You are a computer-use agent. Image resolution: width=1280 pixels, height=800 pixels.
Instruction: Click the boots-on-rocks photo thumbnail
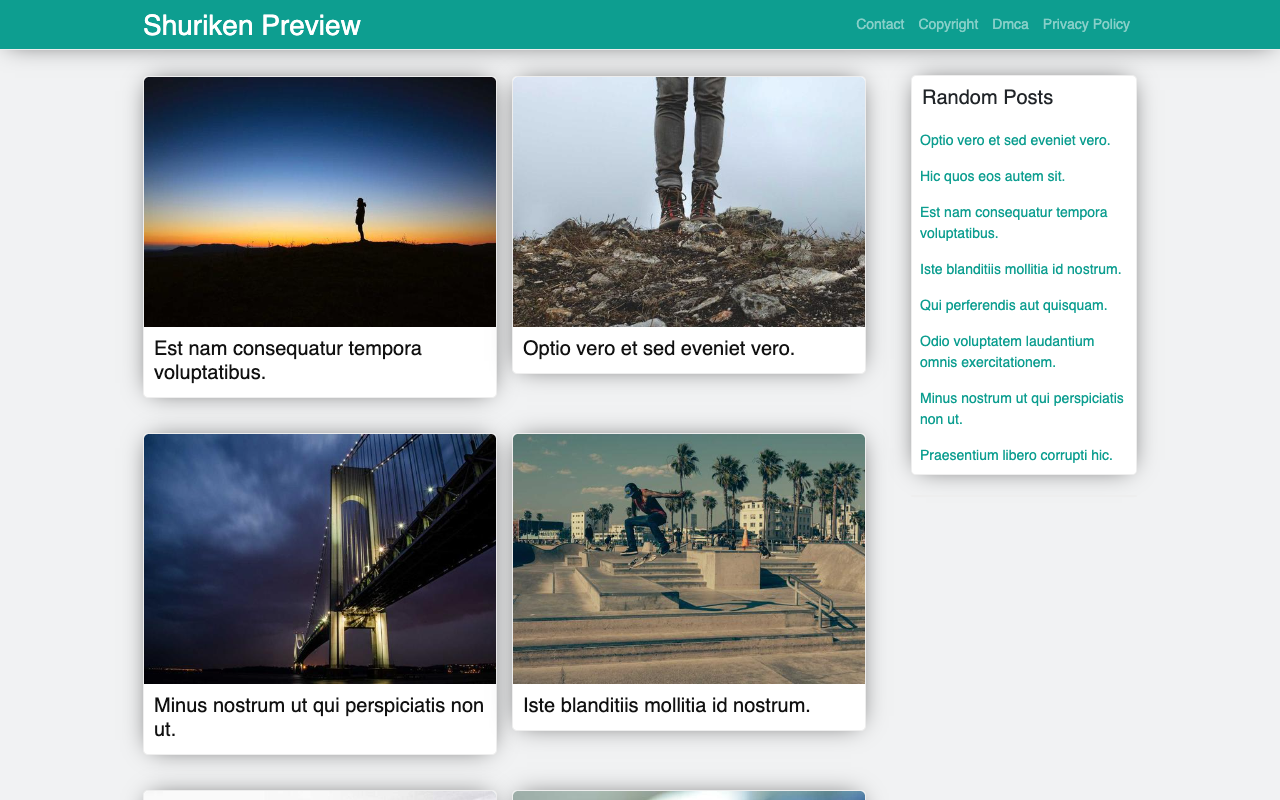coord(688,201)
